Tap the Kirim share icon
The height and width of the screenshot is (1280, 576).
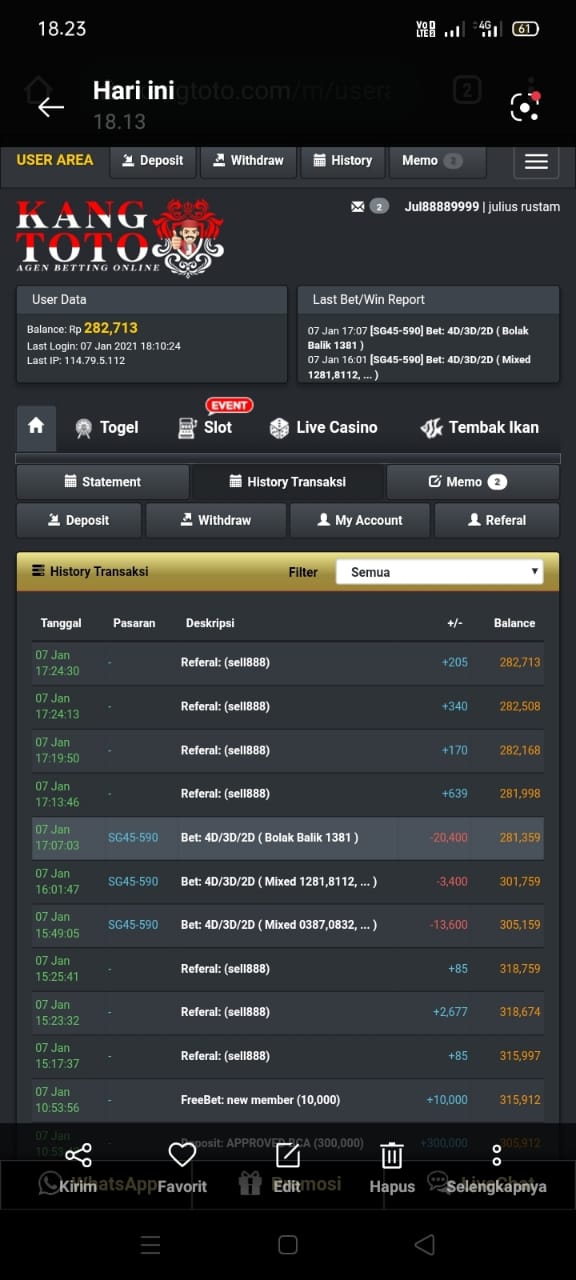pyautogui.click(x=78, y=1156)
